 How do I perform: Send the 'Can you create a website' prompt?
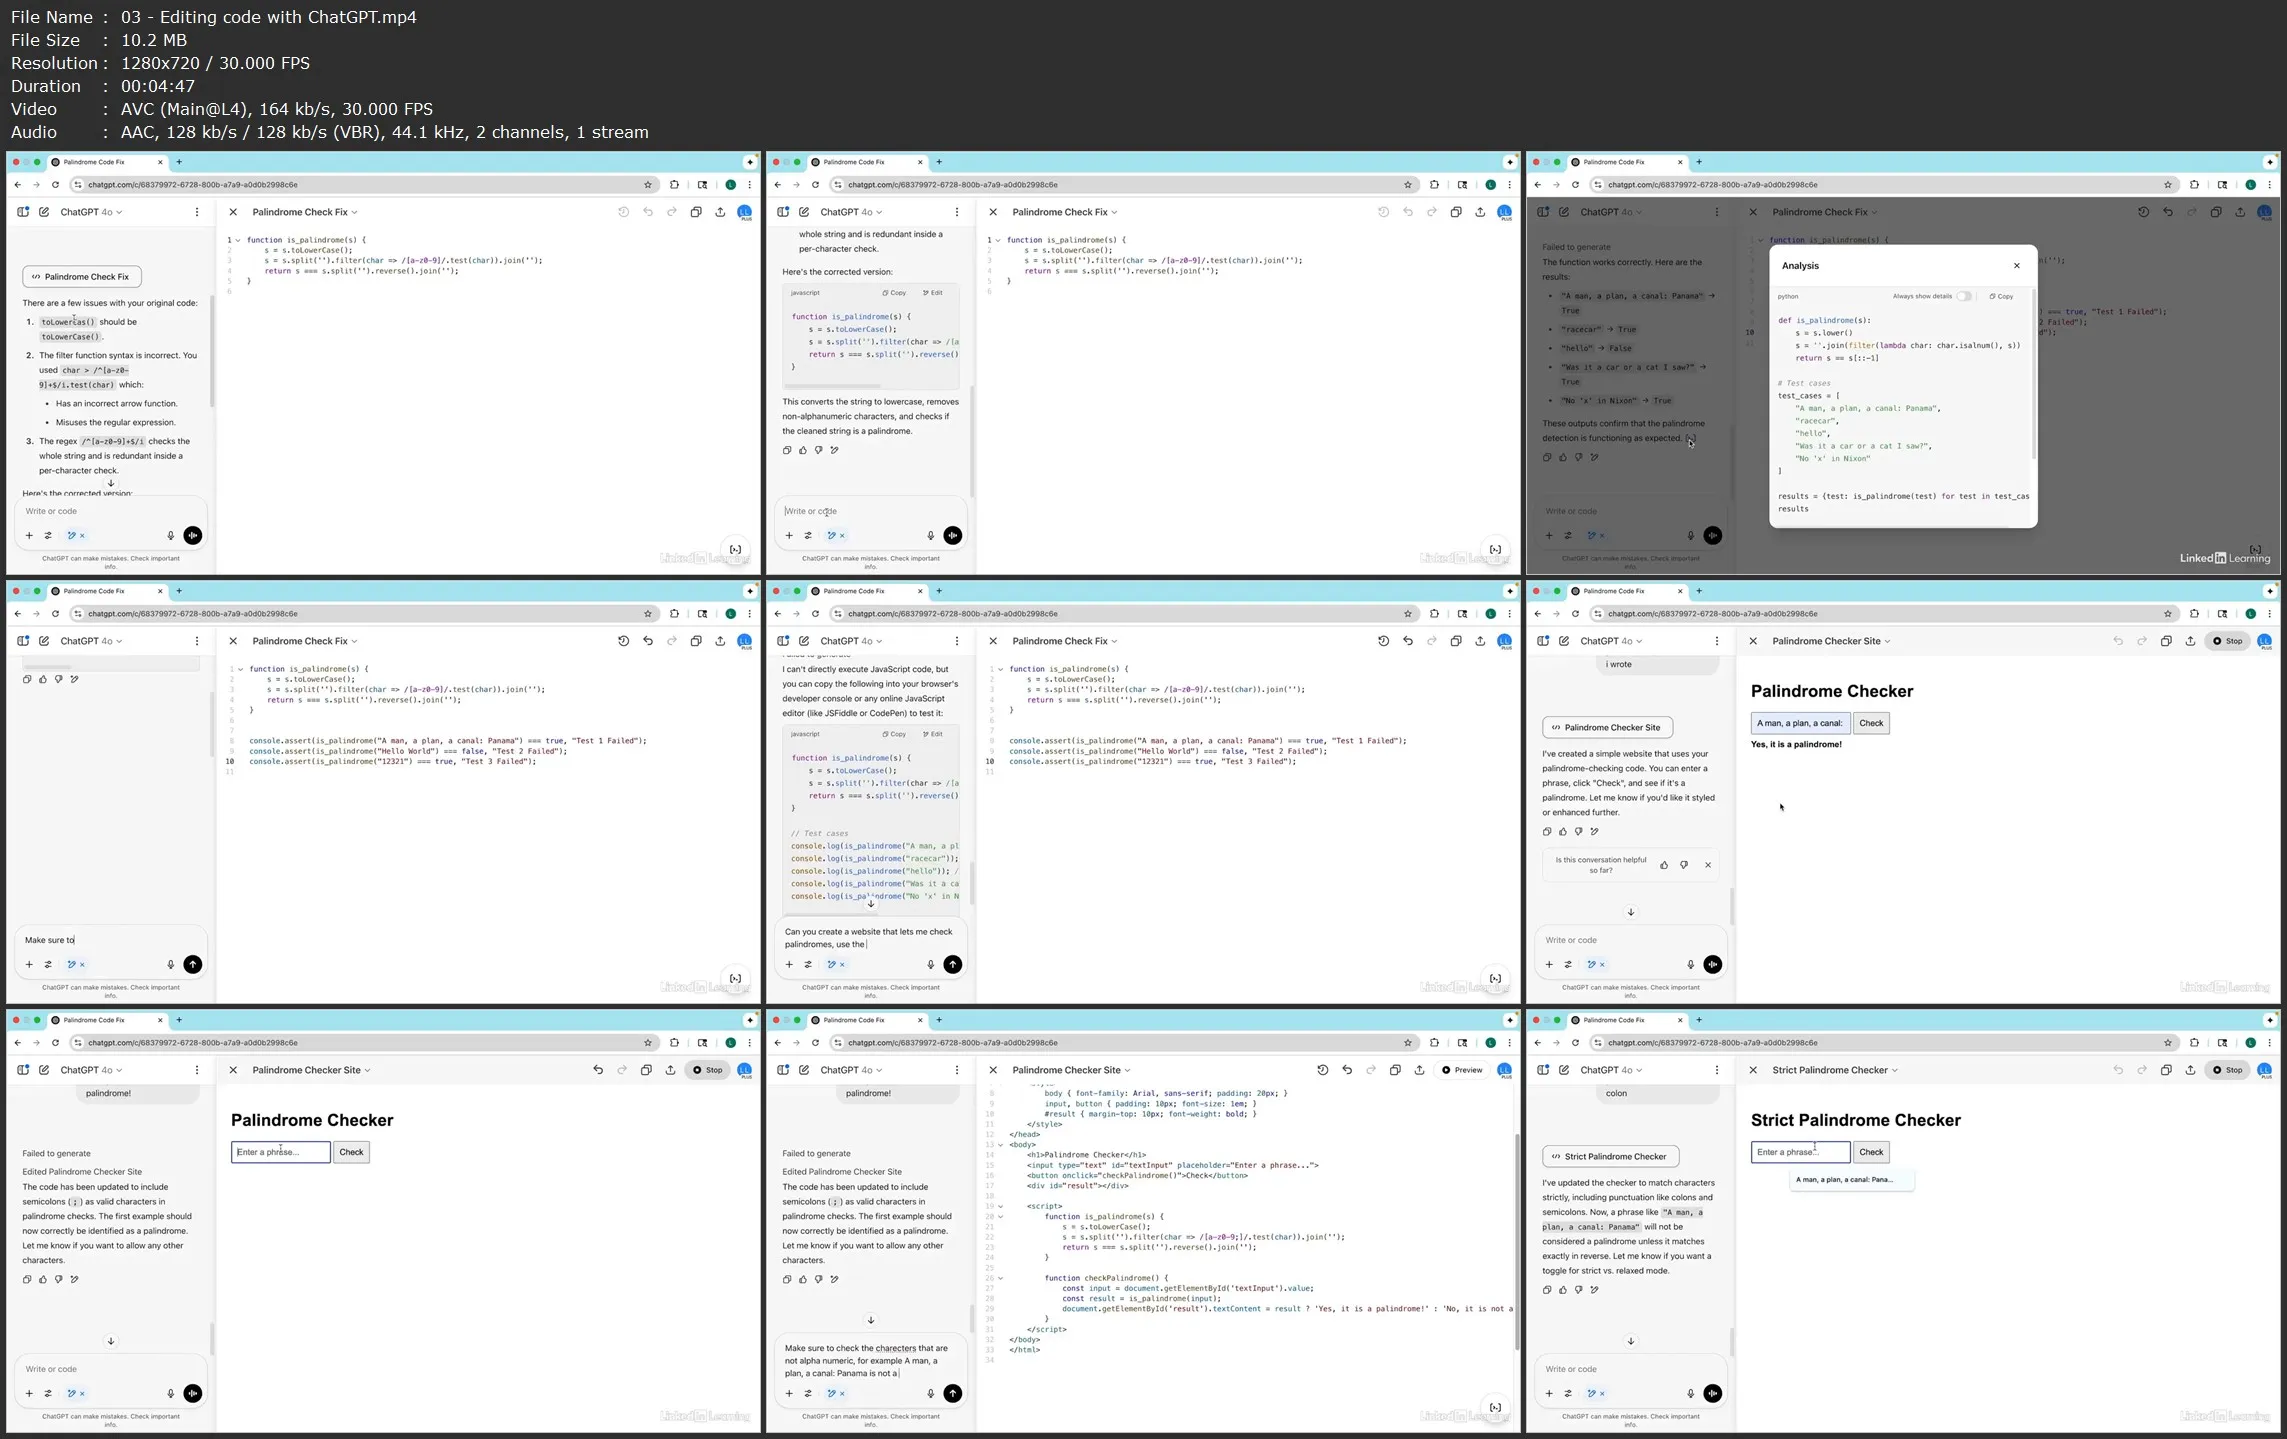point(953,964)
